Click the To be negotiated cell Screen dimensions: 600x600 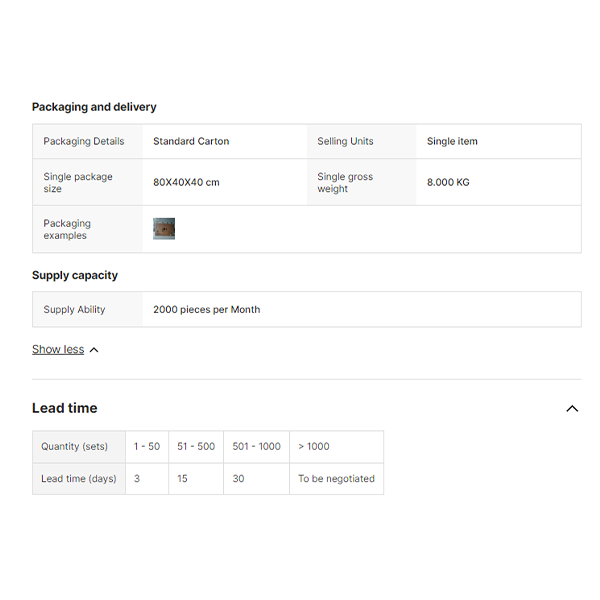336,479
